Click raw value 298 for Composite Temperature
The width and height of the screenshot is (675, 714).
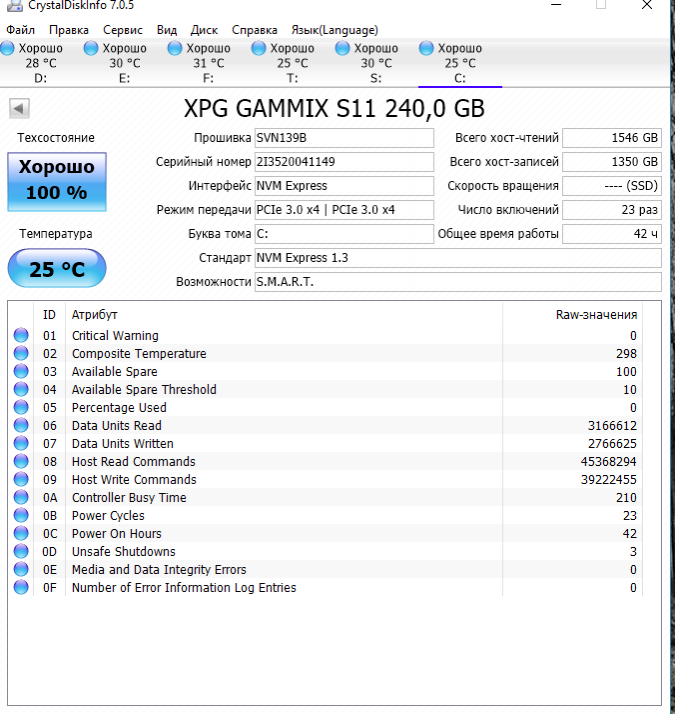(626, 353)
